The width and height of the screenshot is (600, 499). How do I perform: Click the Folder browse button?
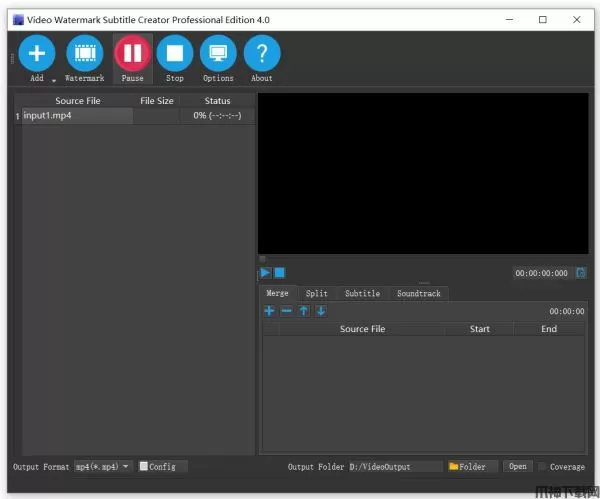pyautogui.click(x=472, y=467)
